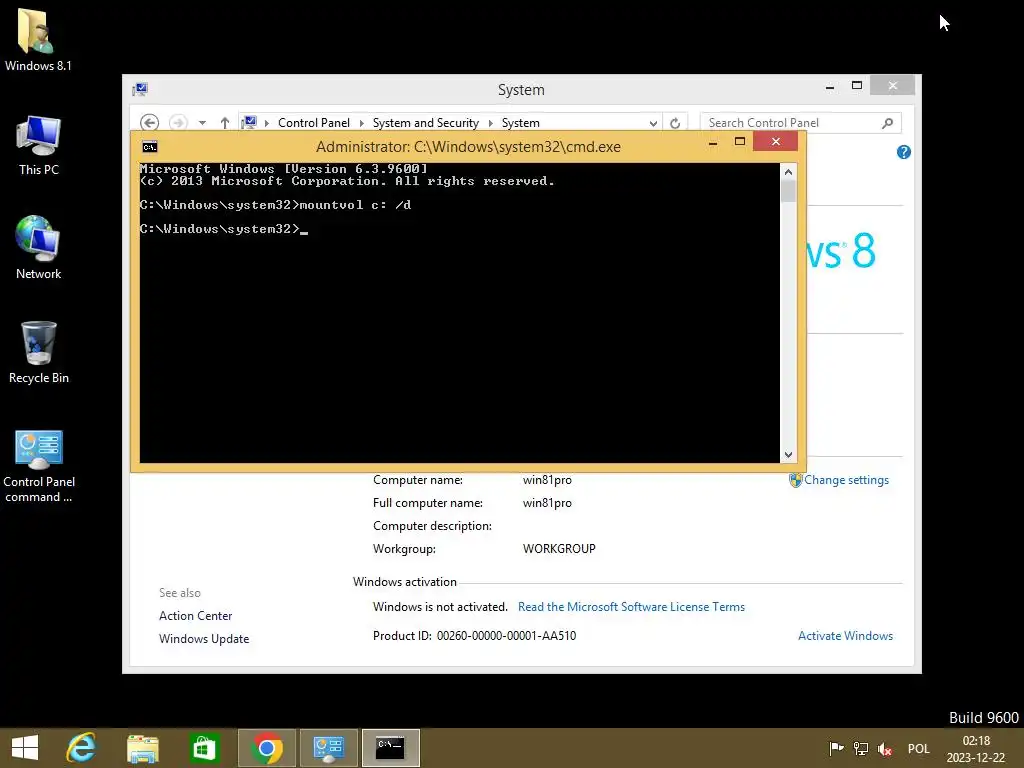The height and width of the screenshot is (768, 1024).
Task: Click Product ID 00260-00000-00001-AA510 text
Action: click(474, 635)
